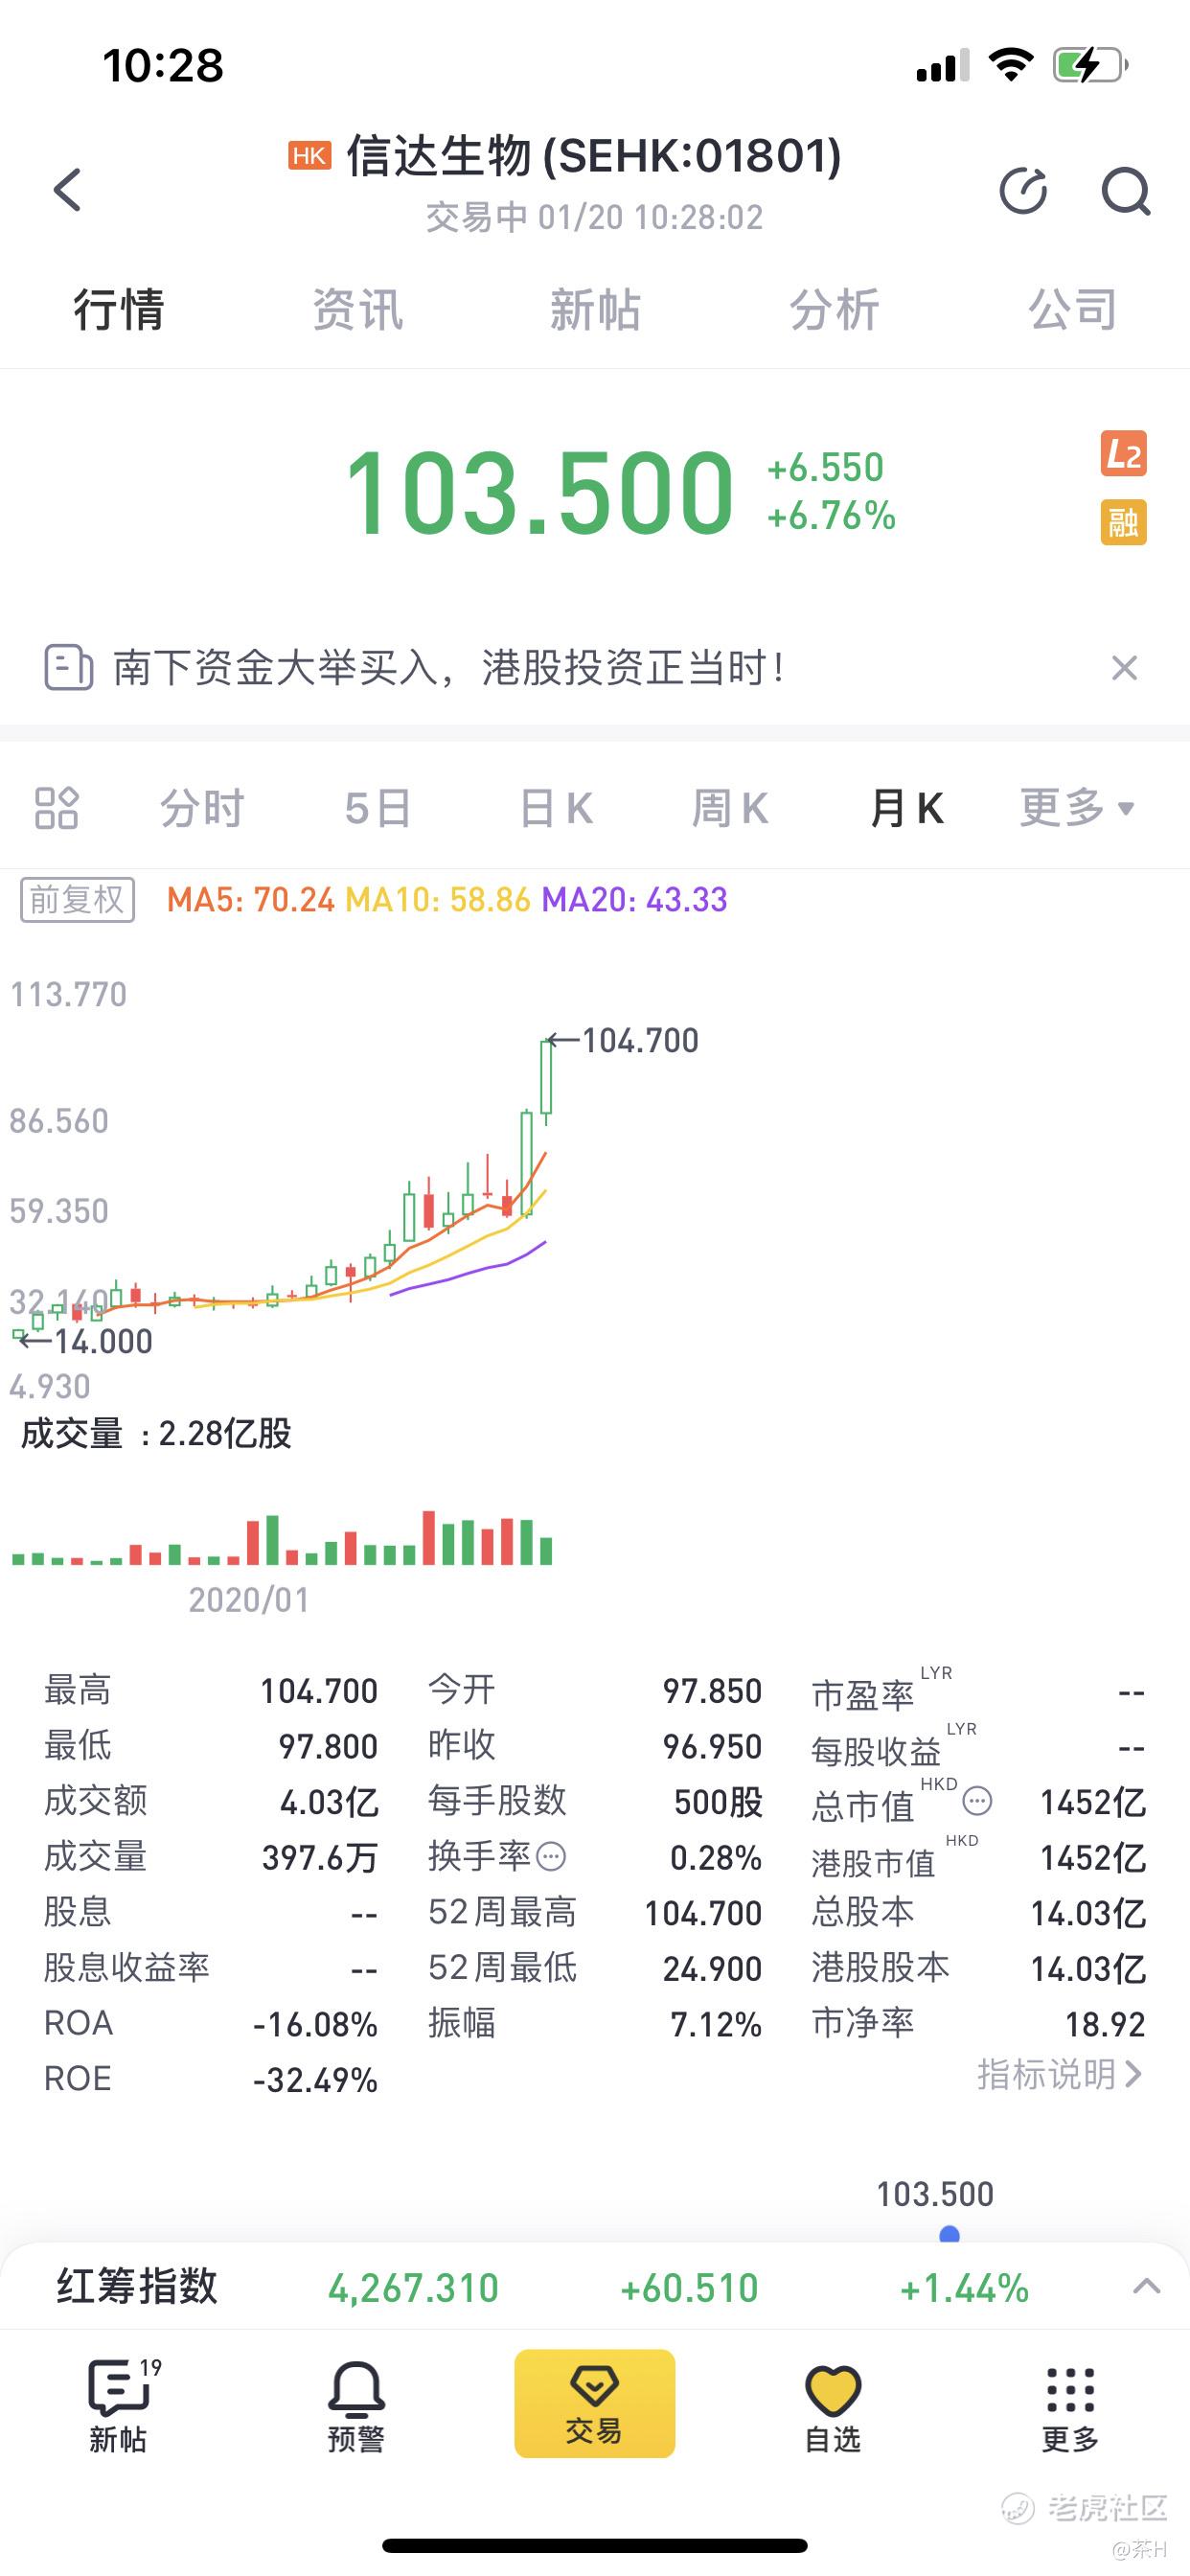Open the top 新帖 tab
Image resolution: width=1190 pixels, height=2576 pixels.
[595, 309]
